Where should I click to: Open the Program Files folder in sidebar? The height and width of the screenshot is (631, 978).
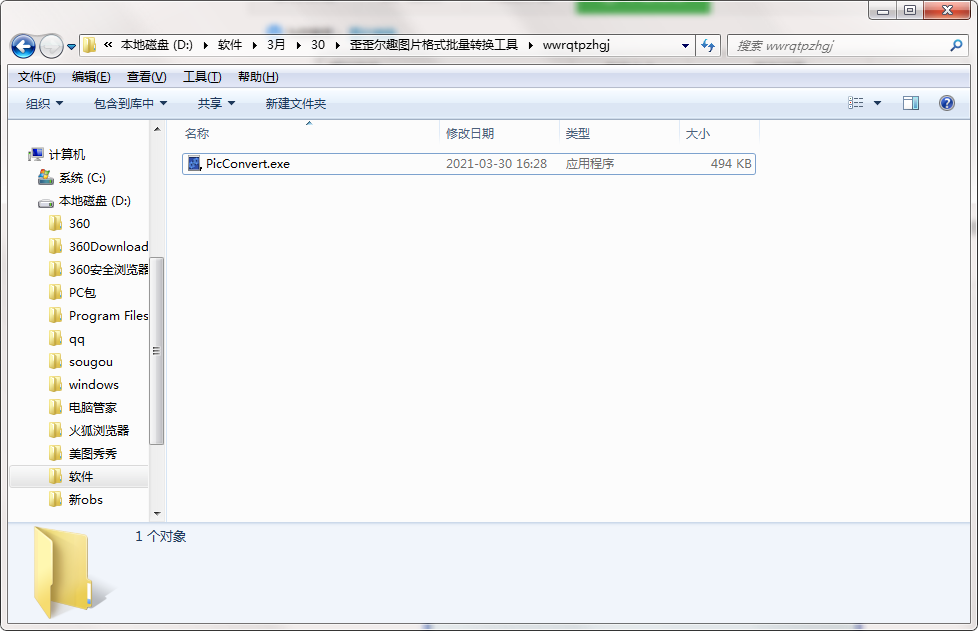pos(109,316)
